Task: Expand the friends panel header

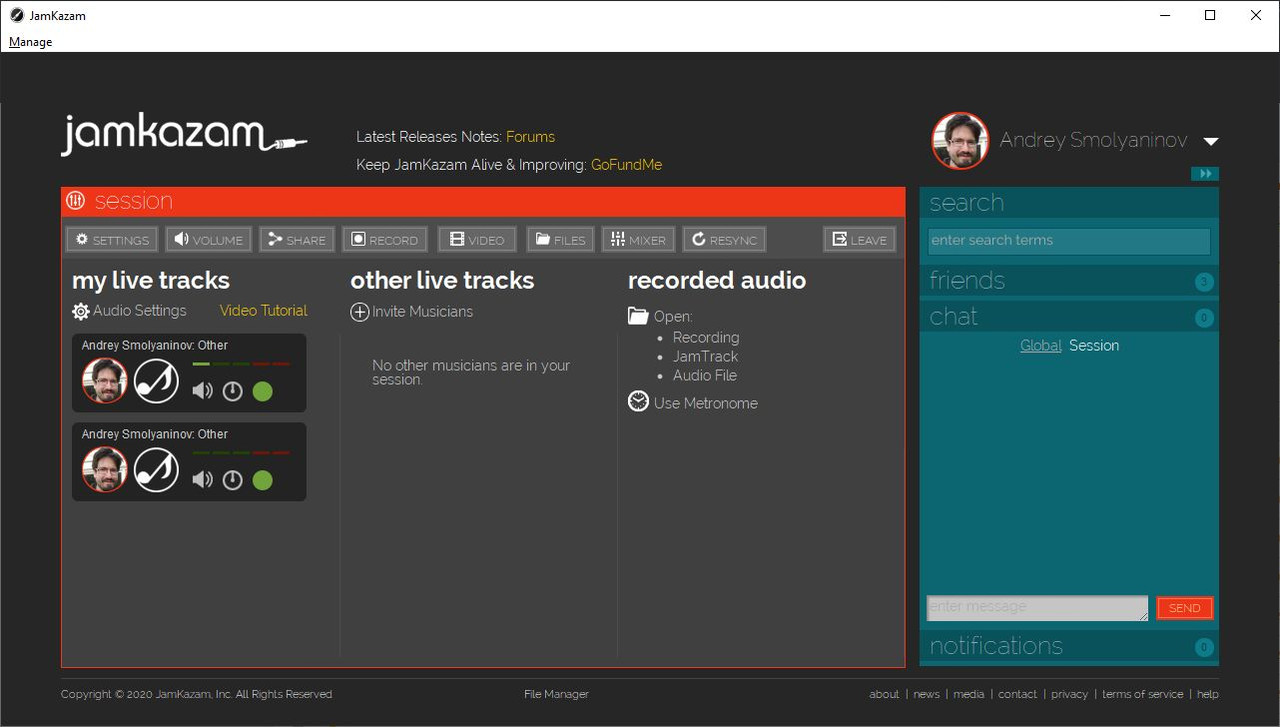Action: coord(1069,281)
